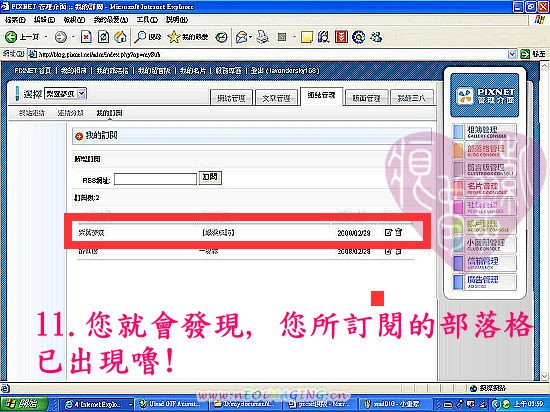This screenshot has width=550, height=412.
Task: Open the 相簿管理 Gallery Console link
Action: click(485, 132)
